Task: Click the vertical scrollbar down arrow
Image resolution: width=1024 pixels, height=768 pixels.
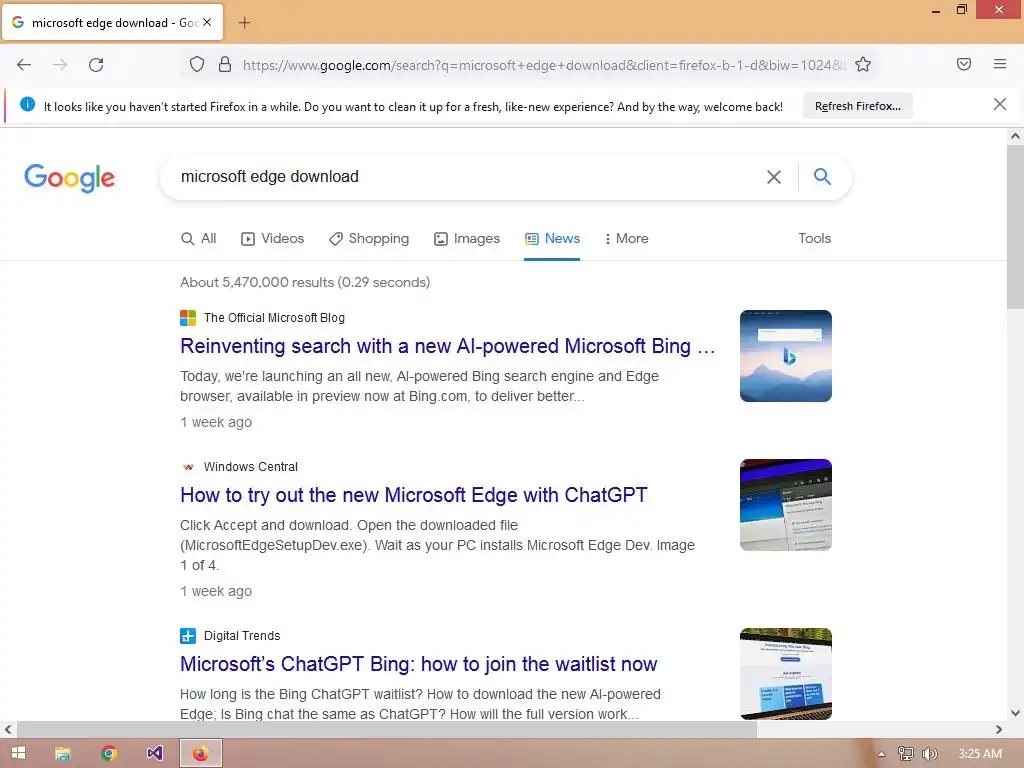Action: coord(1015,713)
